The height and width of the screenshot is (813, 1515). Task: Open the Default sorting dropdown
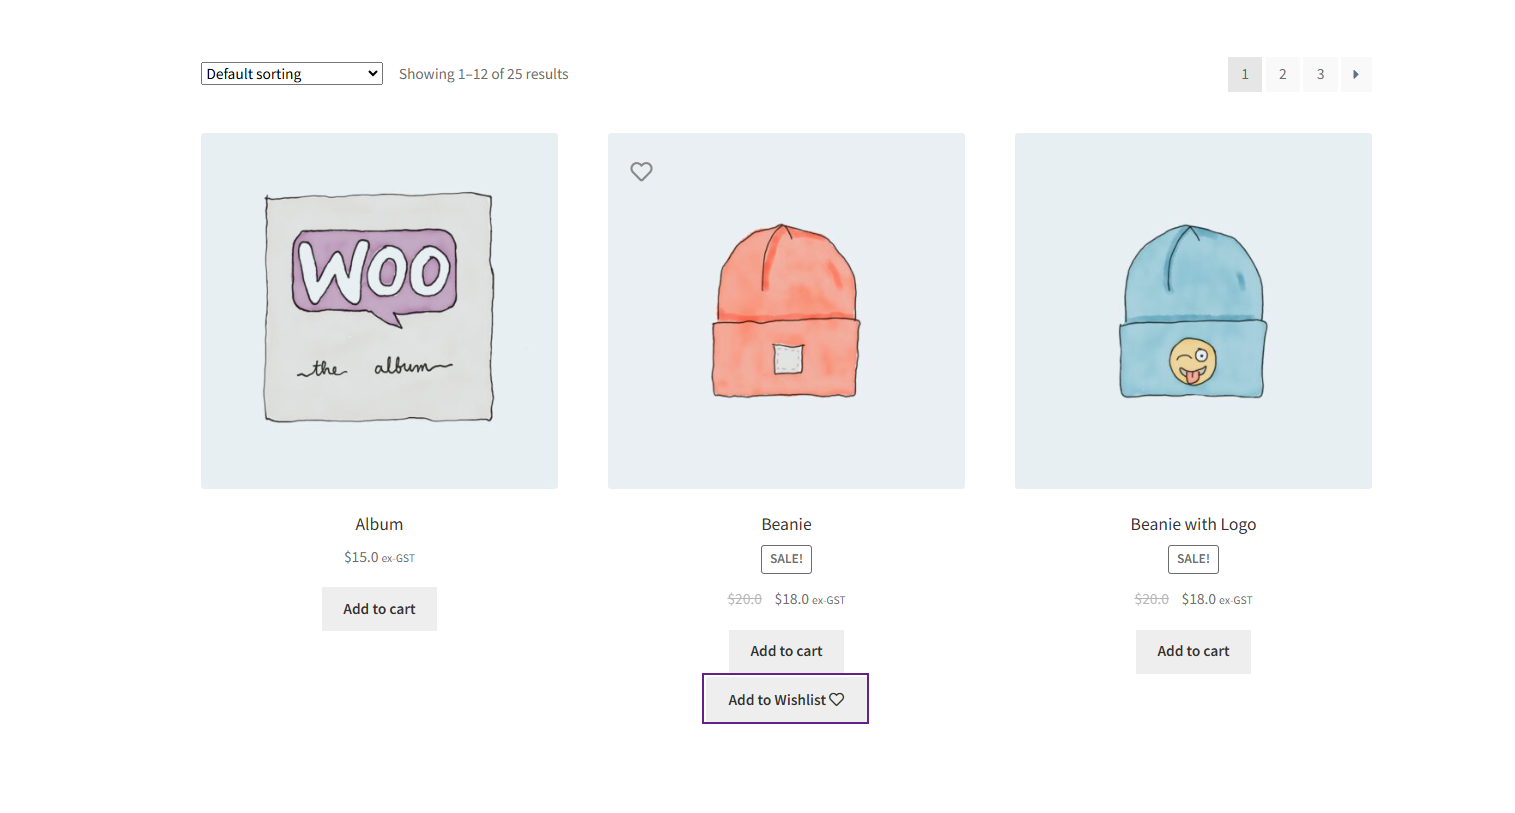(x=291, y=74)
